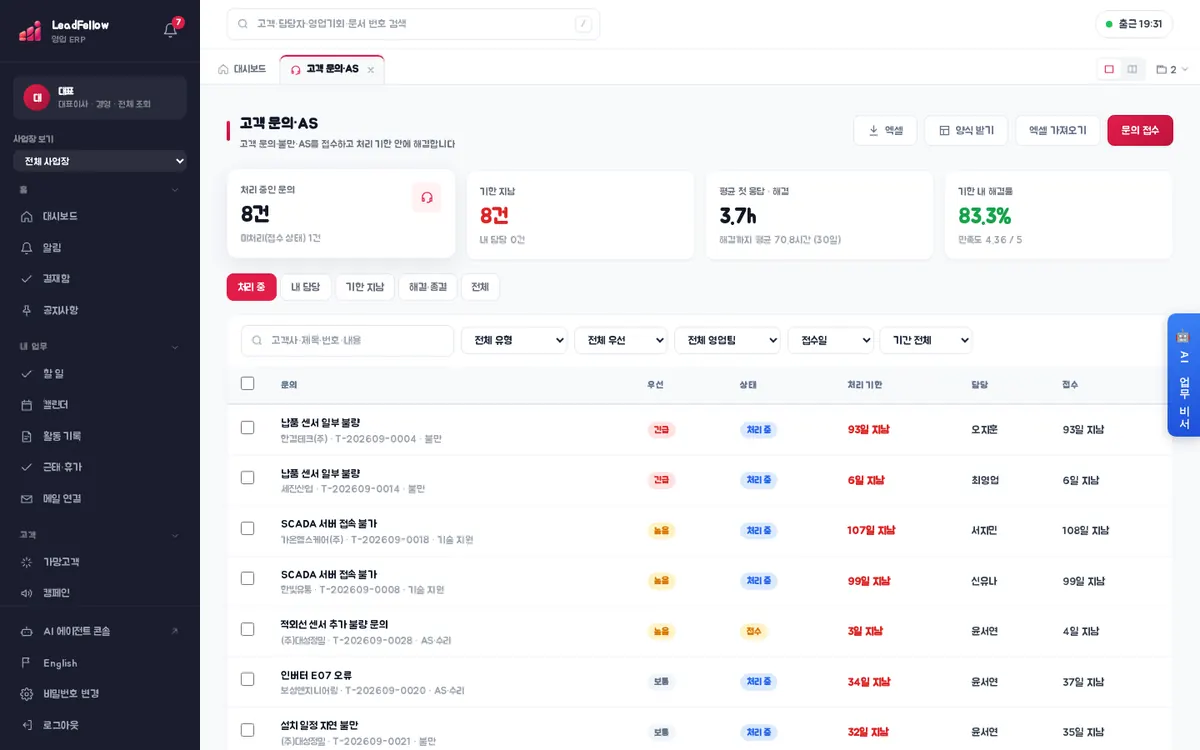Click the 83.3% 기한 내 해결률 card
The width and height of the screenshot is (1200, 750).
pyautogui.click(x=1058, y=214)
